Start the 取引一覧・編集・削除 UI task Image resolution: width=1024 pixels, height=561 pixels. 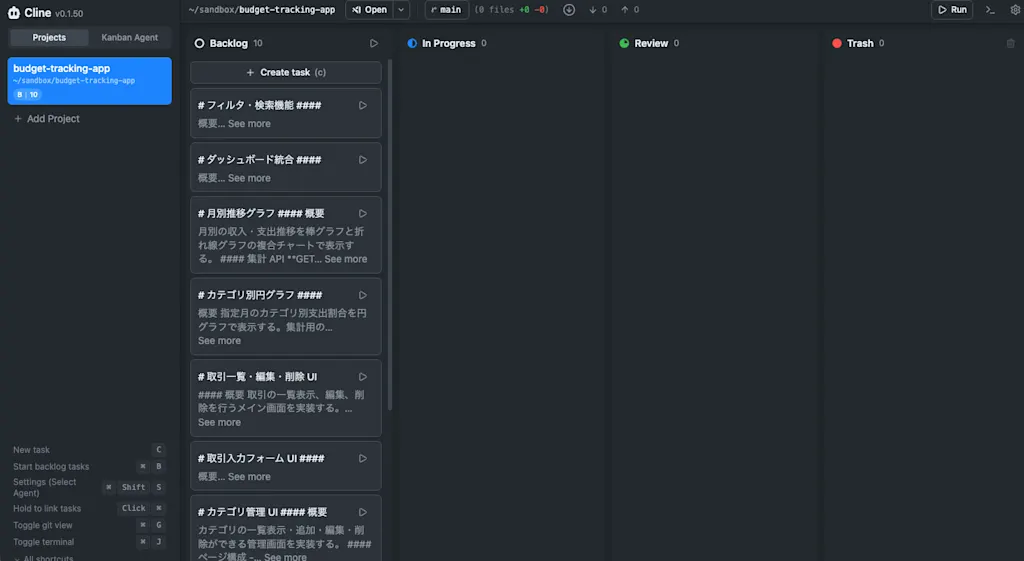(x=362, y=377)
